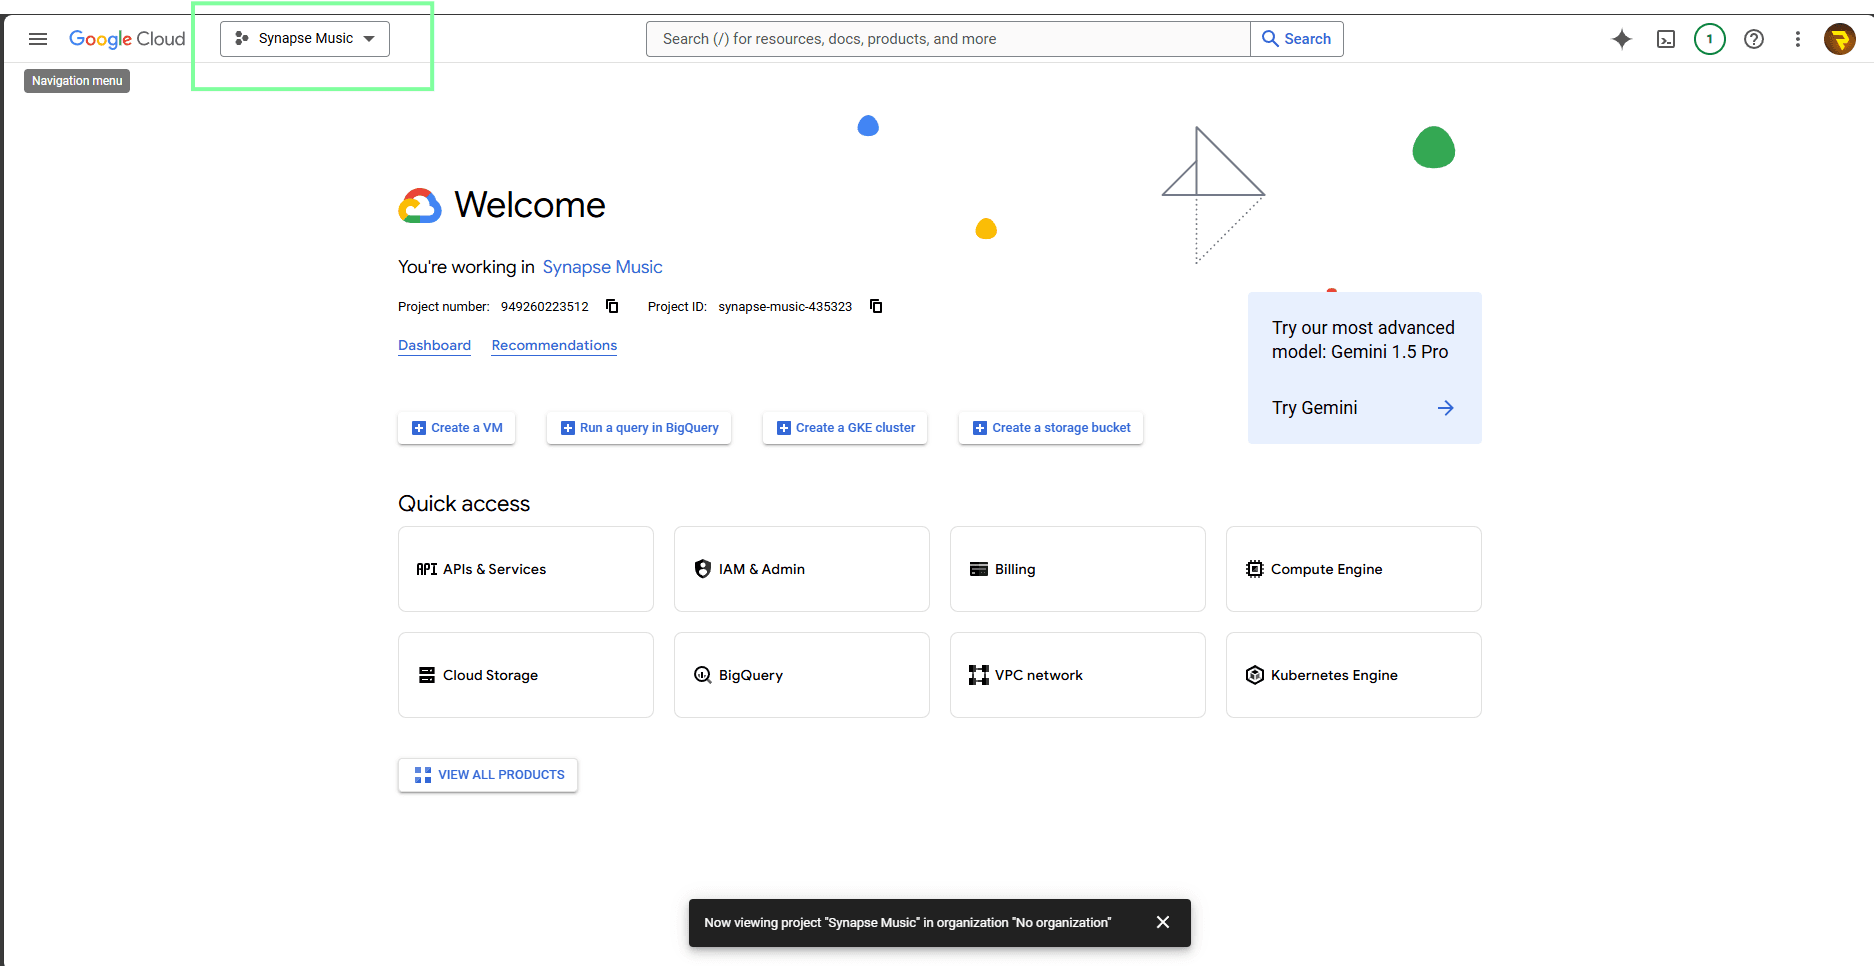Click the Welcome heading cloud logo

click(420, 205)
